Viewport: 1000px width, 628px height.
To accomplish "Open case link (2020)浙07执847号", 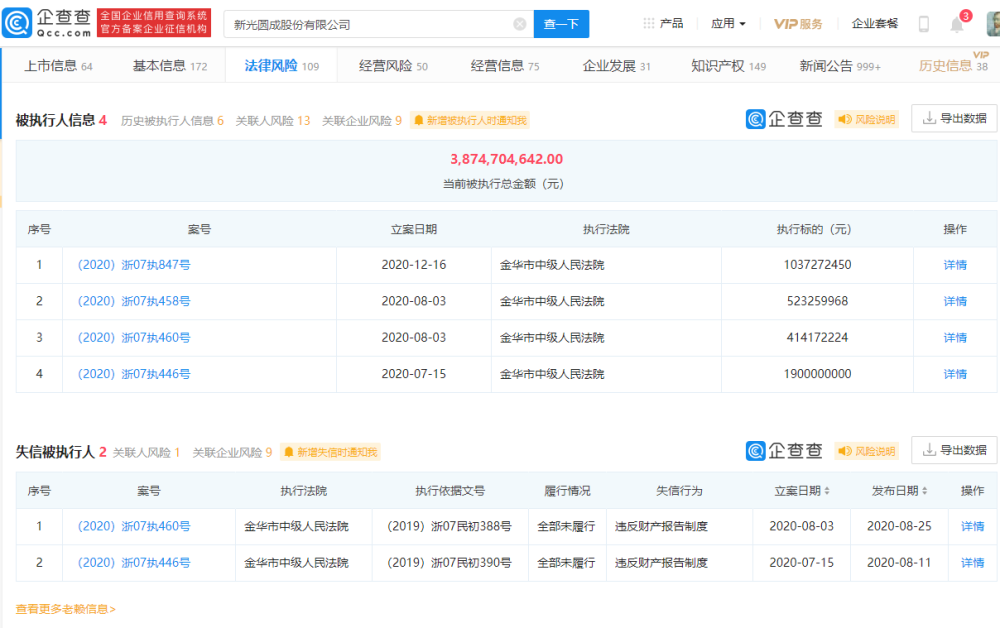I will click(134, 265).
